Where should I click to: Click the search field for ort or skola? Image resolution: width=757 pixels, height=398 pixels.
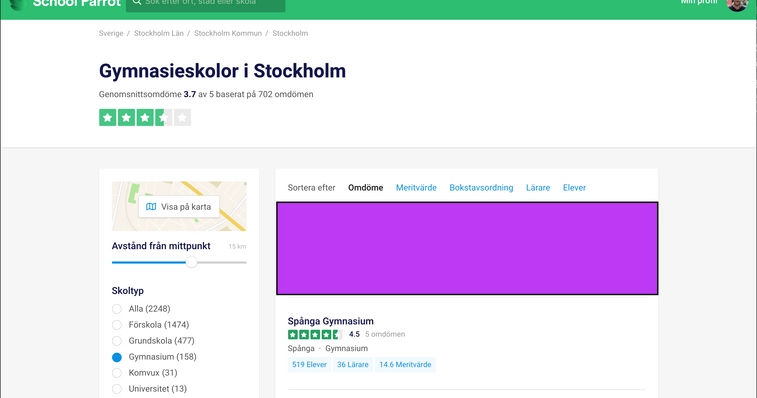click(x=206, y=5)
